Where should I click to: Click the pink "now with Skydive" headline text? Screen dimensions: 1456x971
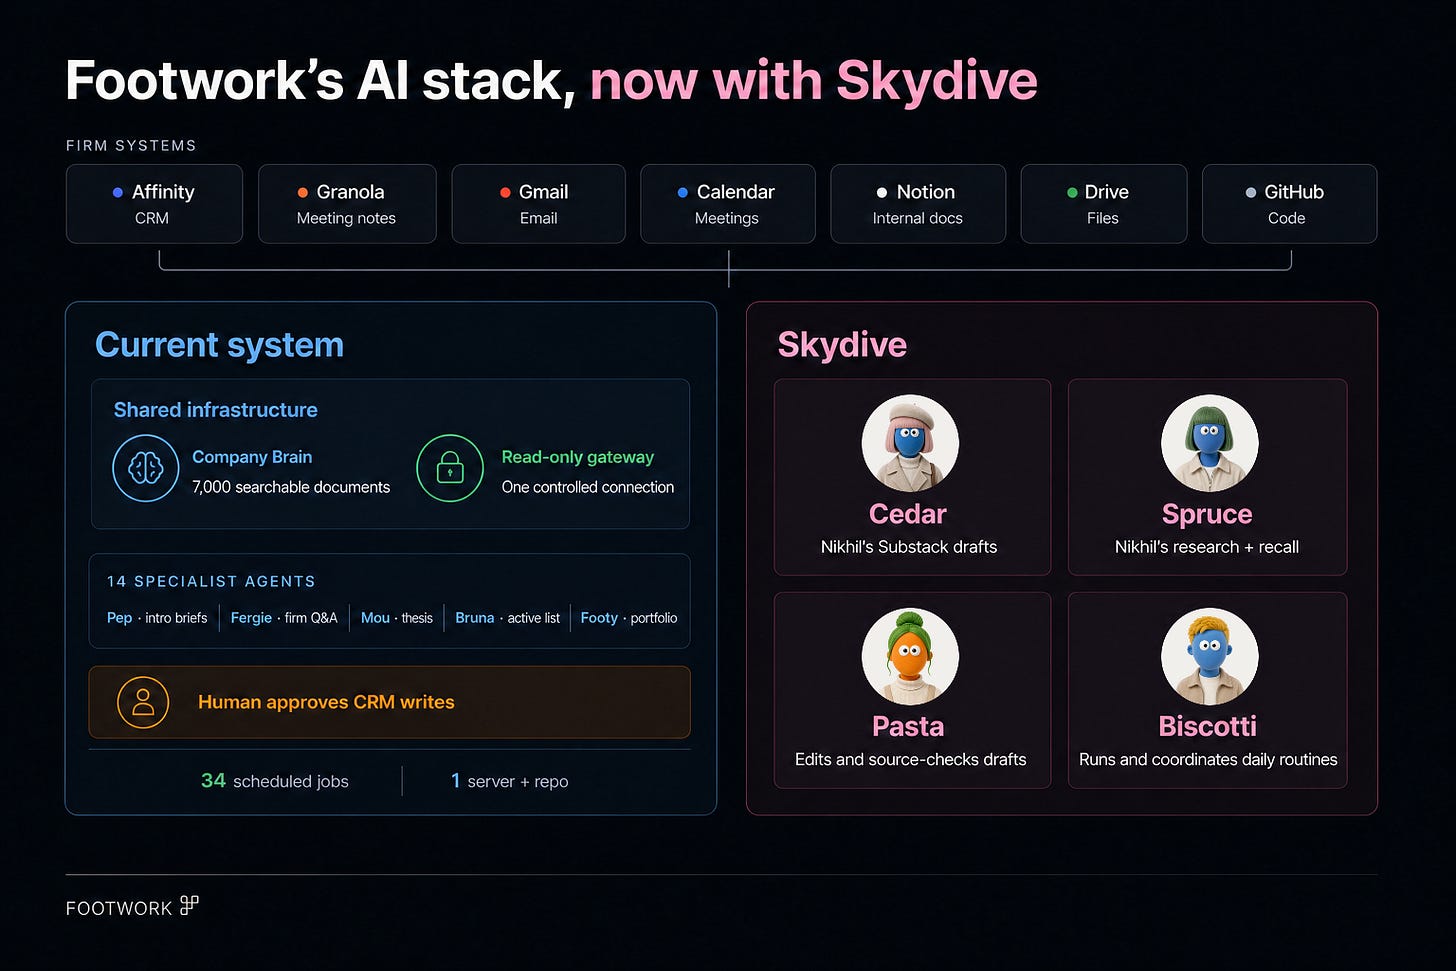814,81
